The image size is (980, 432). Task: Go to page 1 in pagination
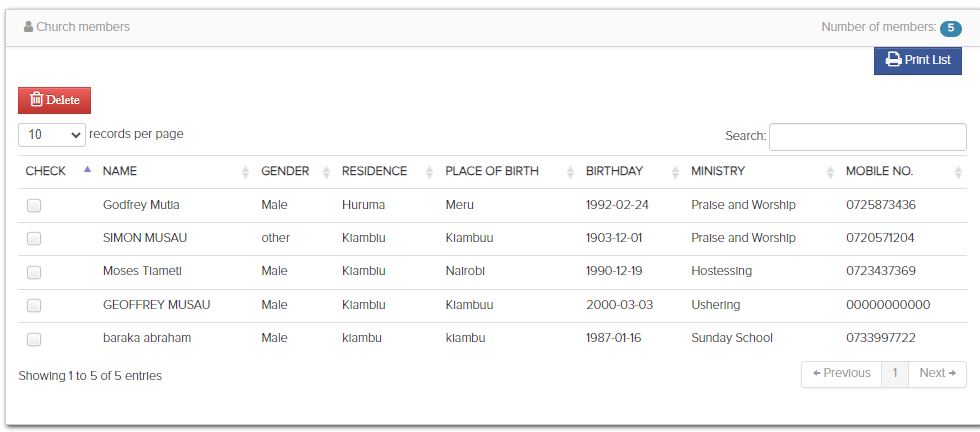(895, 374)
